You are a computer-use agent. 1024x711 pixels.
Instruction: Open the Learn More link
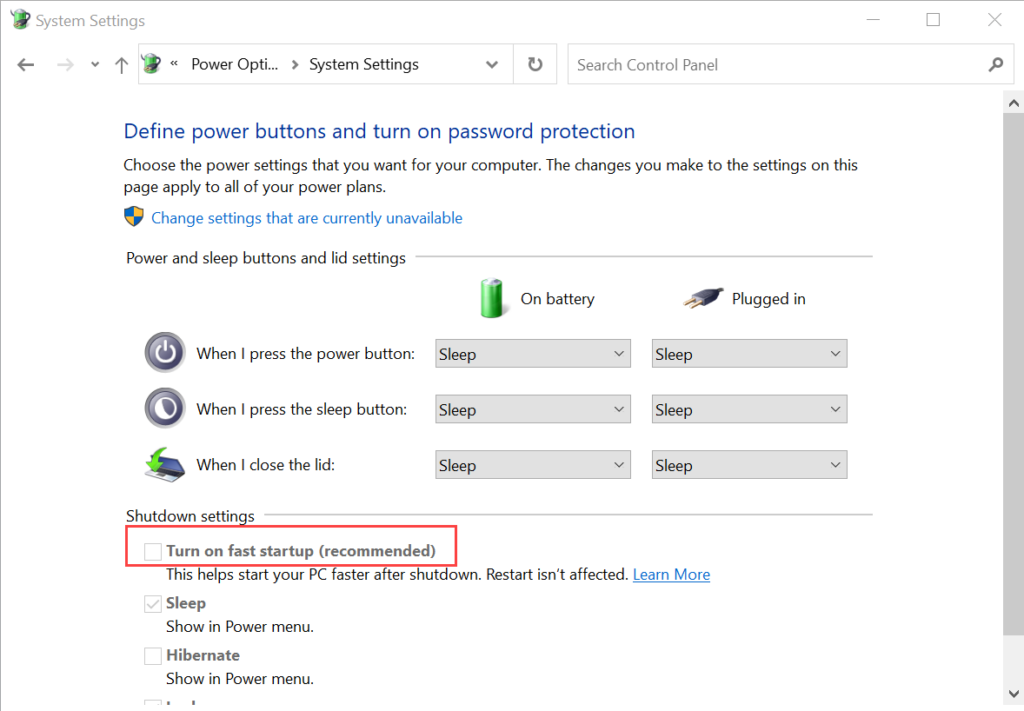coord(671,574)
